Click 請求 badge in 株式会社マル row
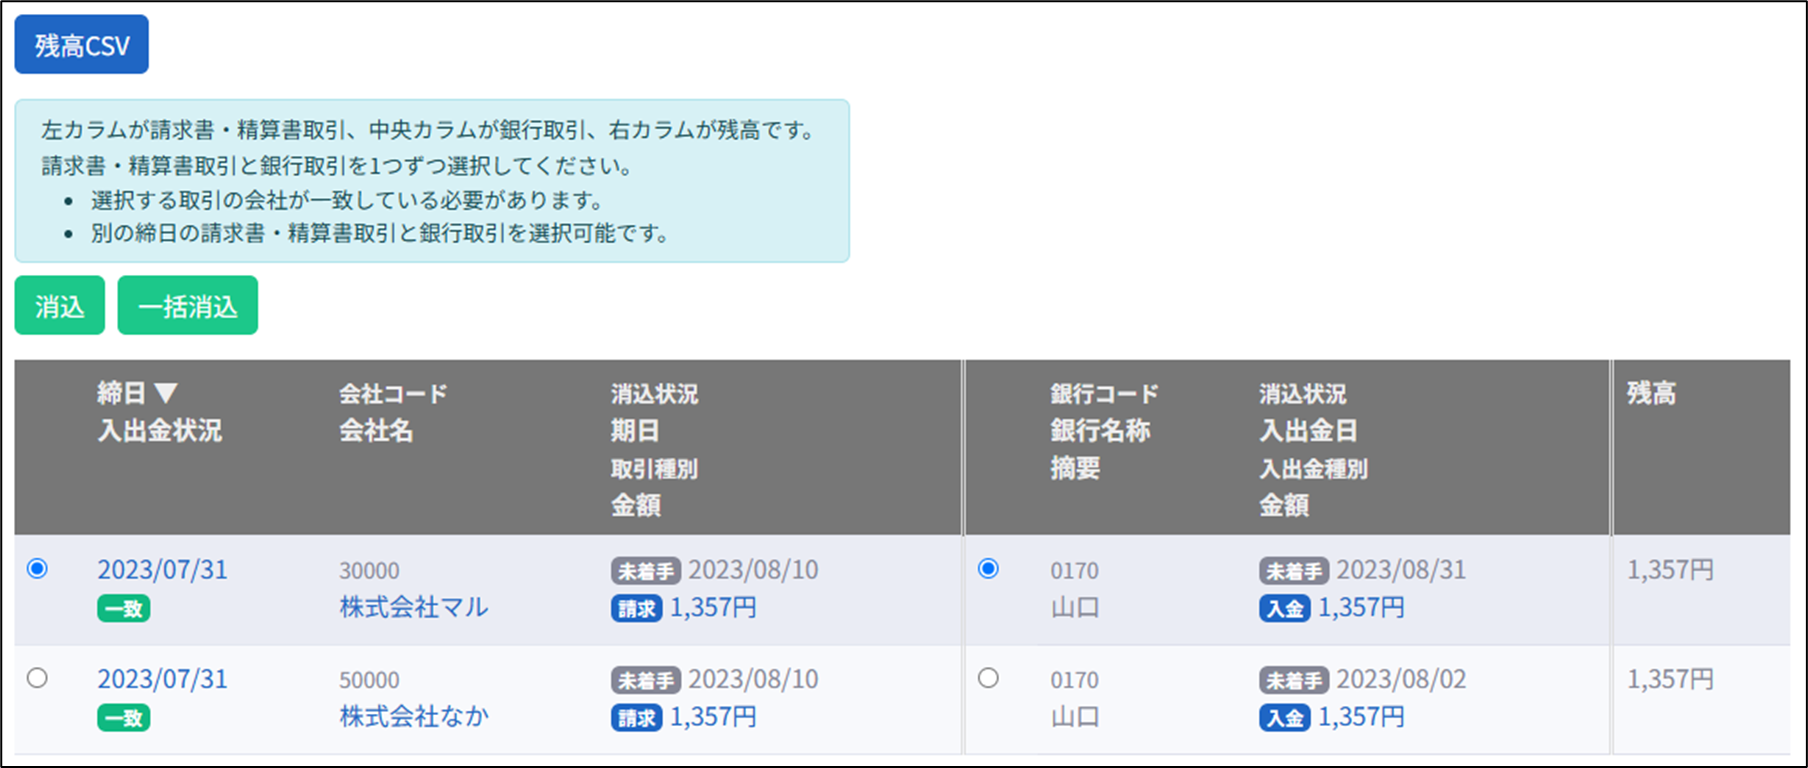Viewport: 1808px width, 768px height. tap(636, 608)
